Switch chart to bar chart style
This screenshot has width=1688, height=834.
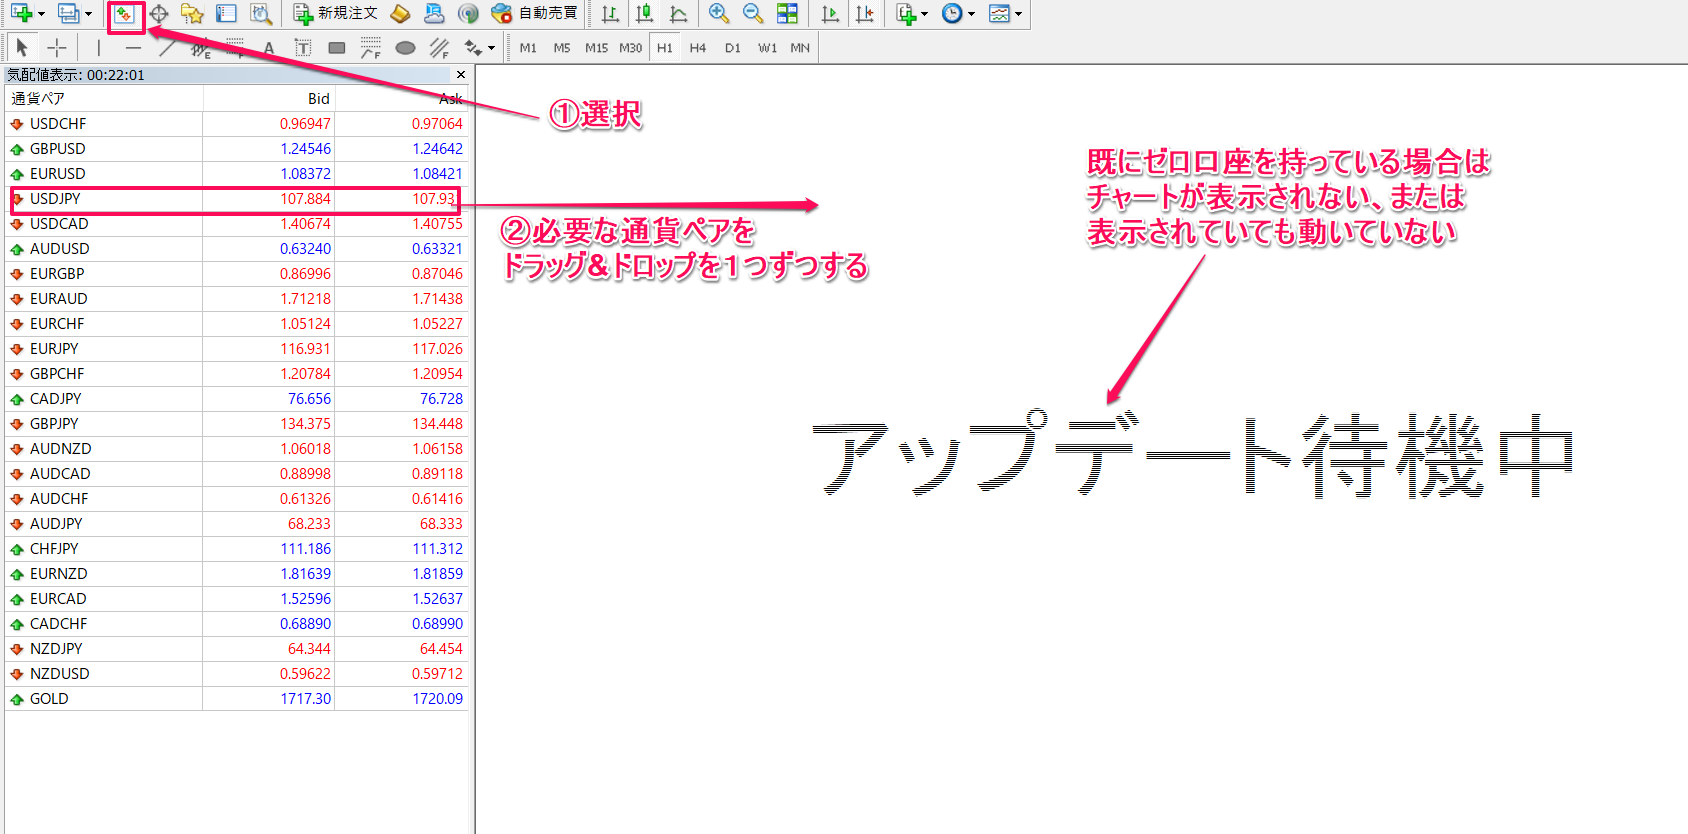pos(610,14)
